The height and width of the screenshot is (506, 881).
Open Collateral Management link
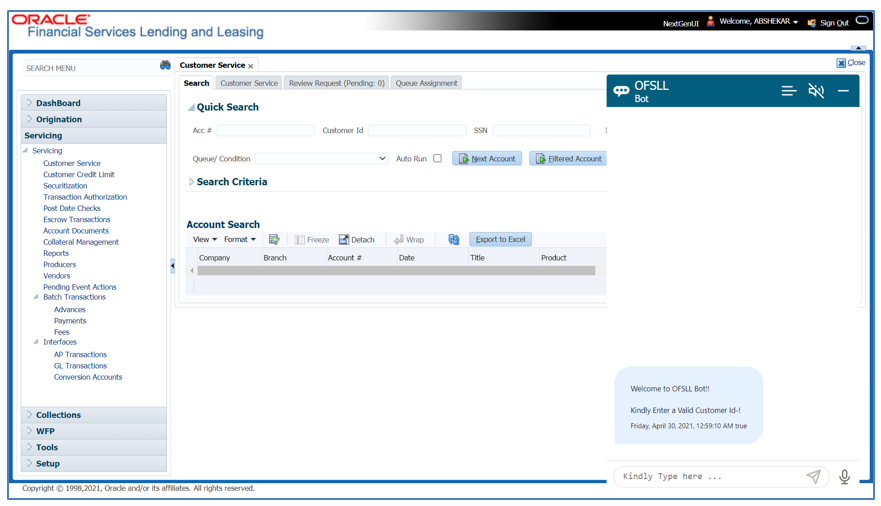click(81, 241)
